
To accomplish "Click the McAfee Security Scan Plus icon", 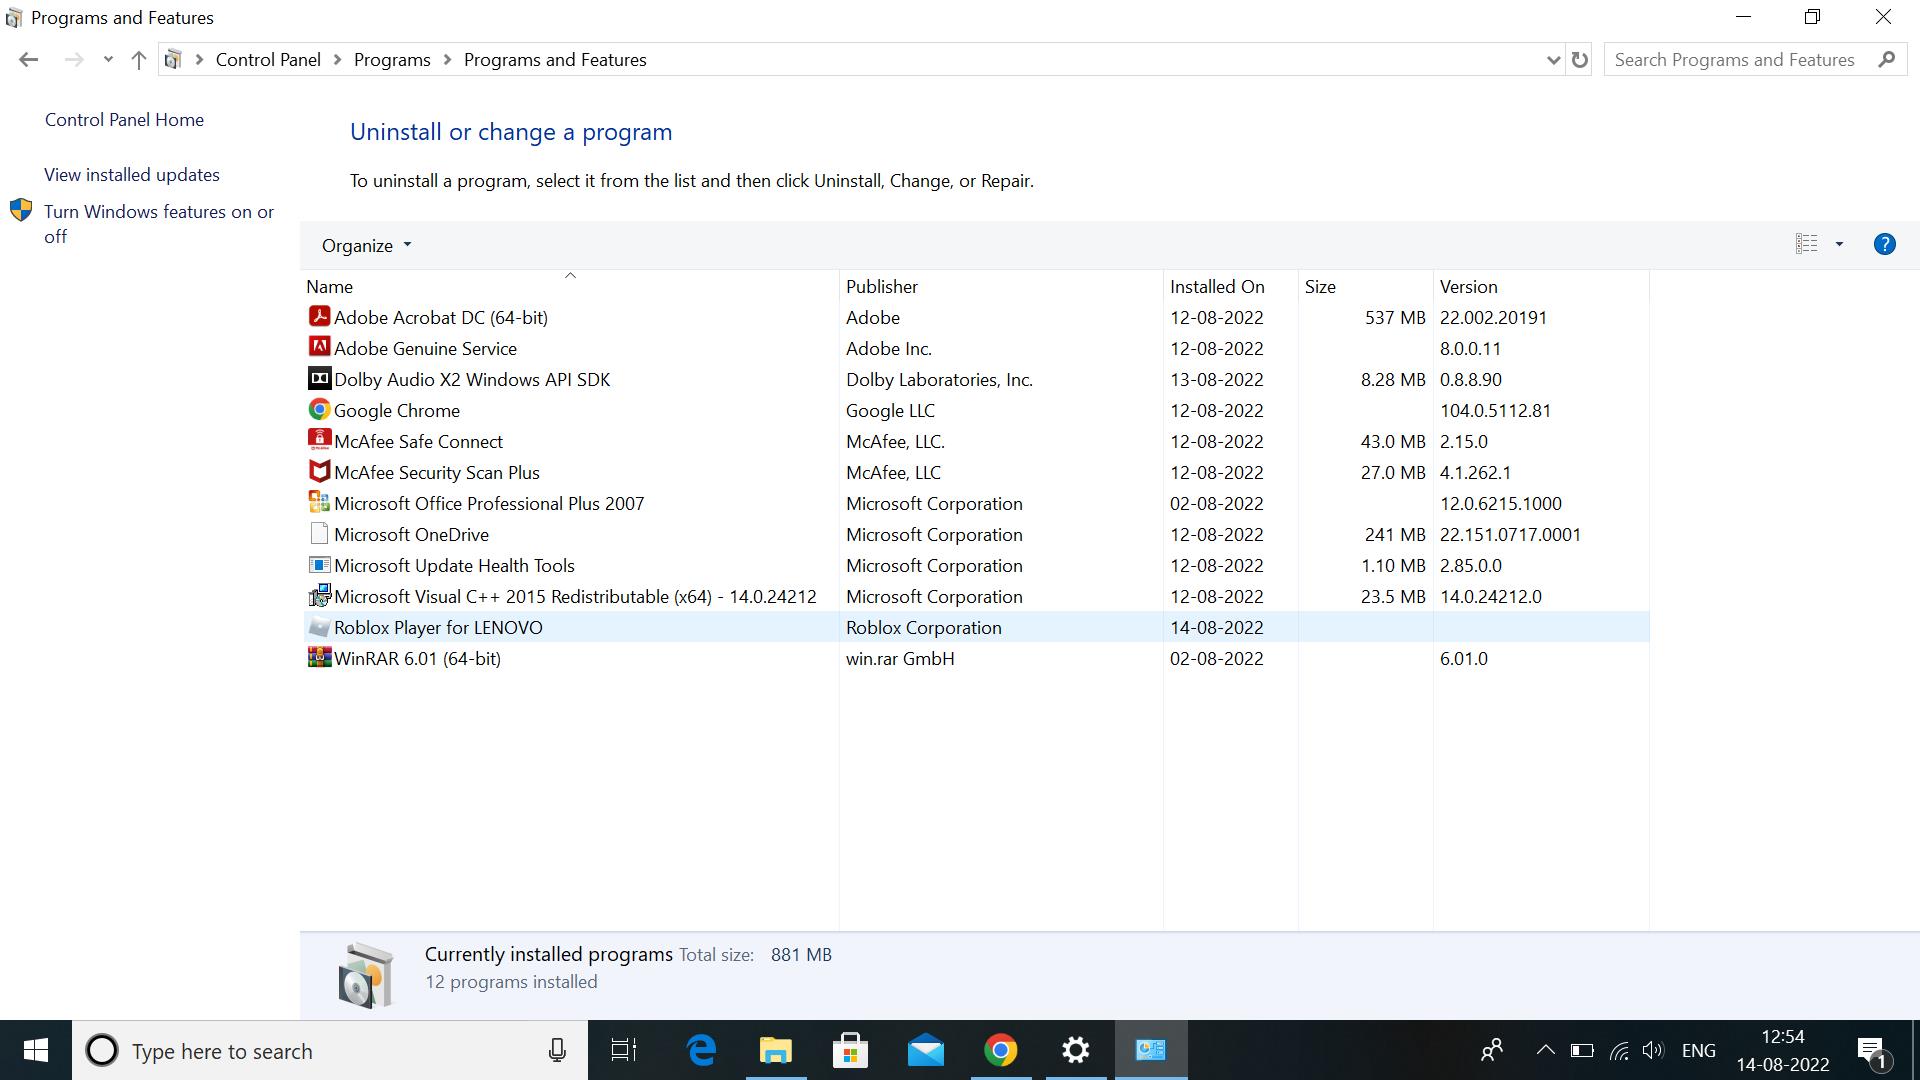I will coord(319,472).
